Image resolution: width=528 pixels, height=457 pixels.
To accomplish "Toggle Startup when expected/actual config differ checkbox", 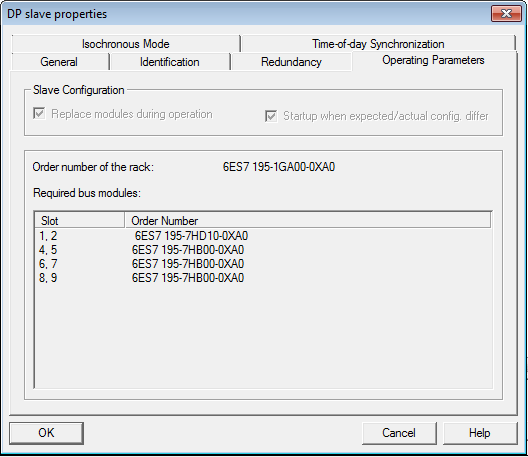I will (271, 116).
